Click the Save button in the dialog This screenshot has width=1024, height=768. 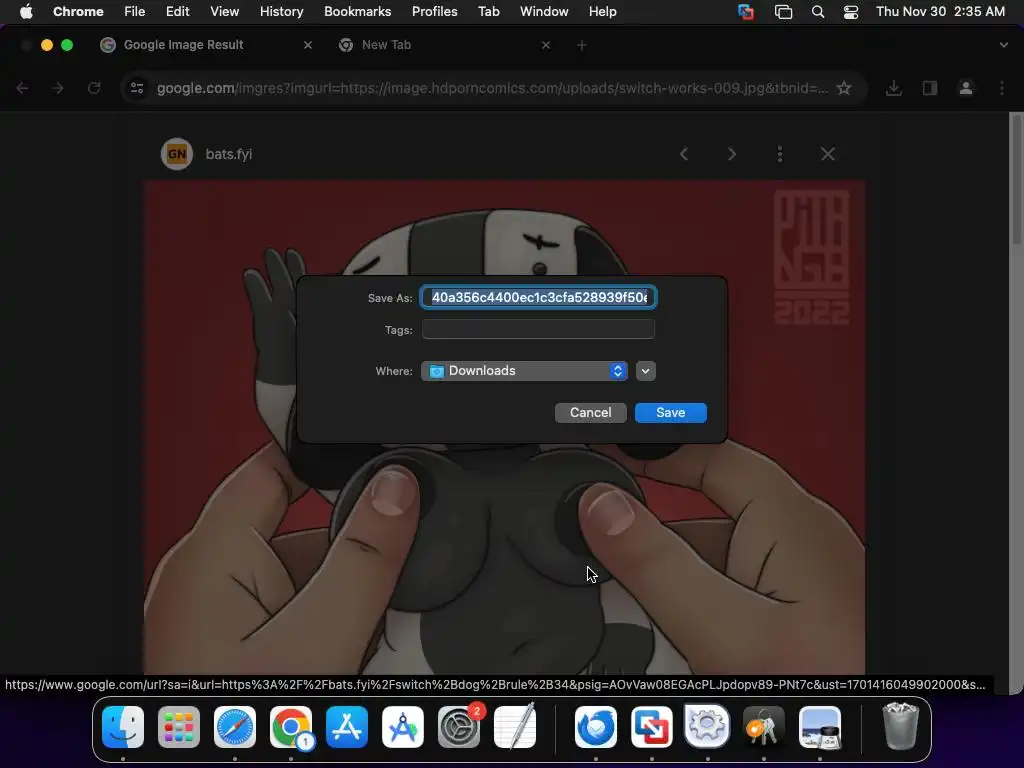pyautogui.click(x=670, y=413)
